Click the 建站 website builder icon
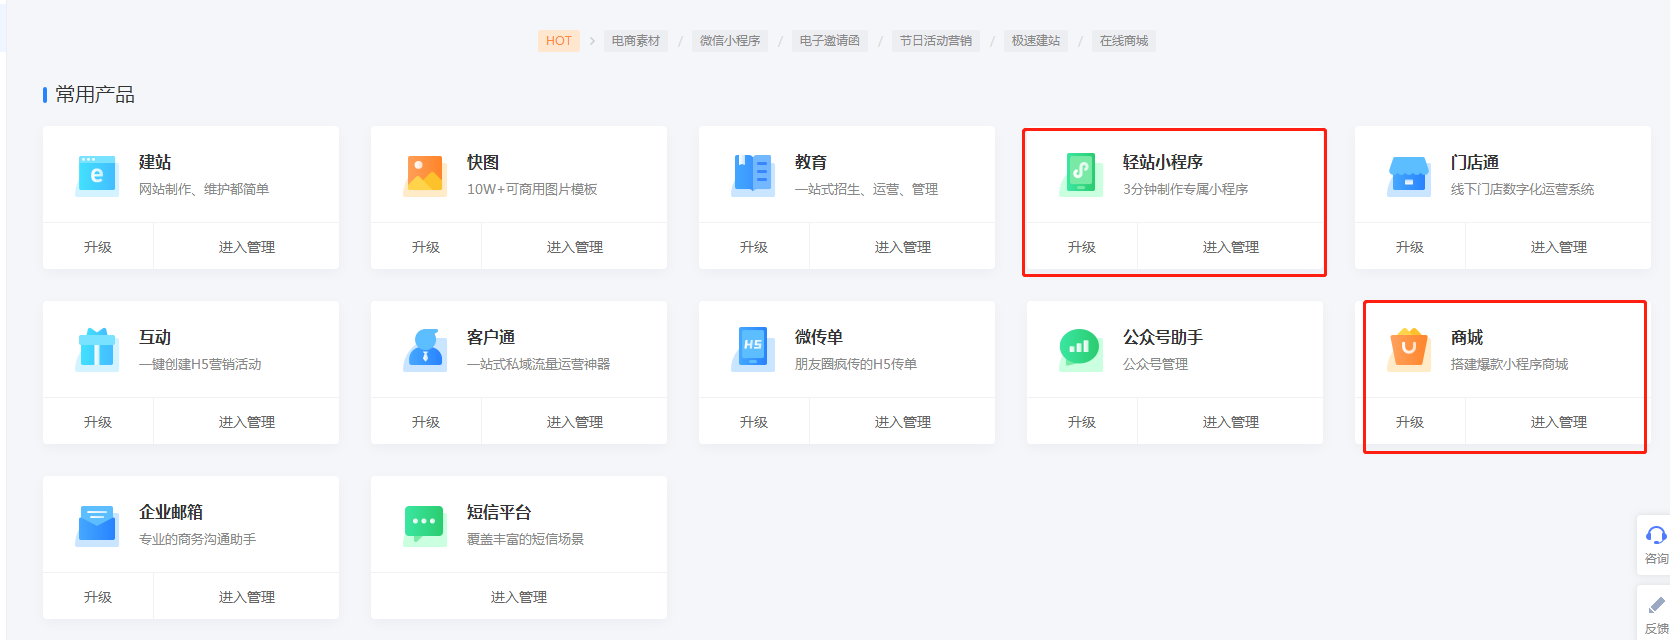The image size is (1670, 640). point(97,175)
